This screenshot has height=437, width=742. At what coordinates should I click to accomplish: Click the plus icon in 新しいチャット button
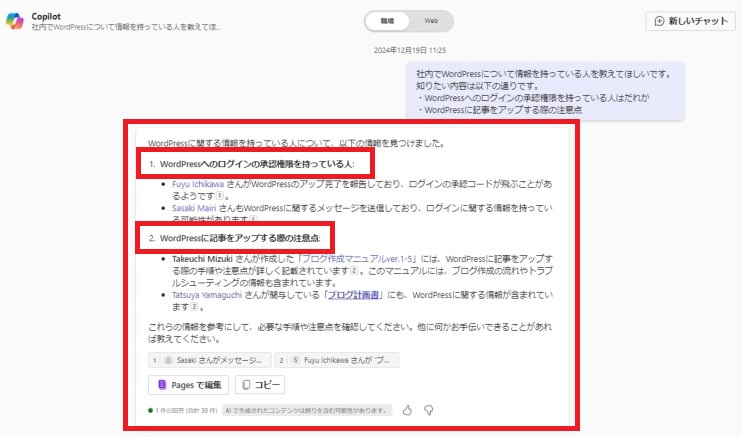tap(659, 21)
